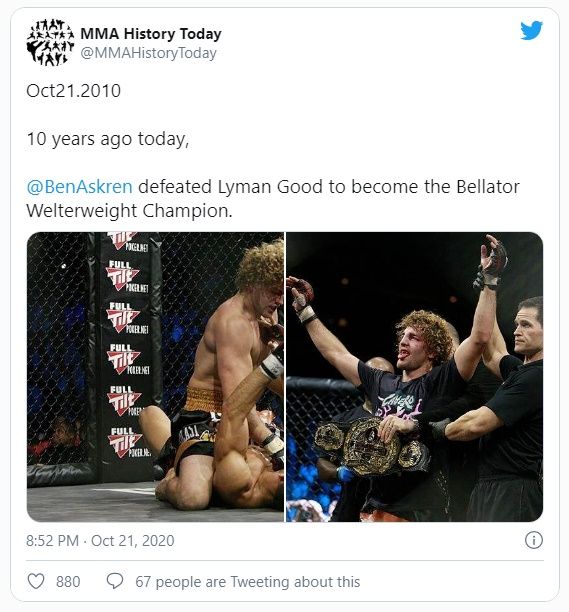
Task: Click the "10 years ago today," line
Action: click(108, 139)
